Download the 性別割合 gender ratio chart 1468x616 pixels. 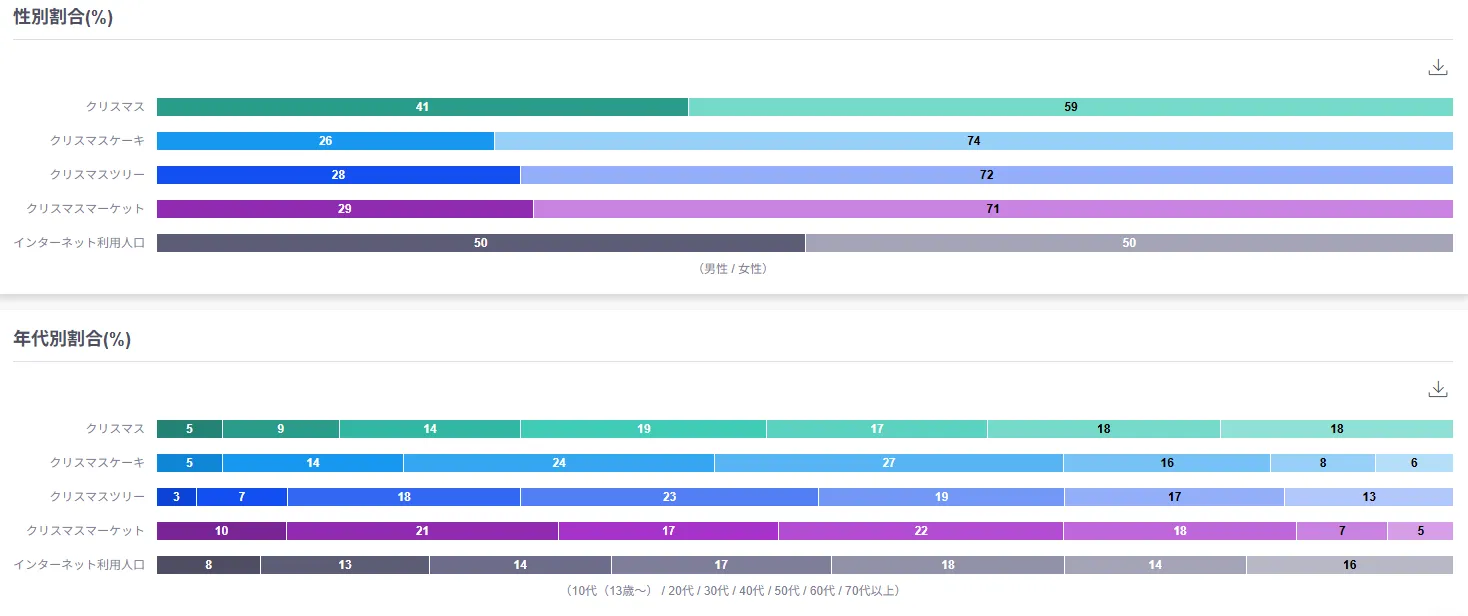coord(1438,67)
